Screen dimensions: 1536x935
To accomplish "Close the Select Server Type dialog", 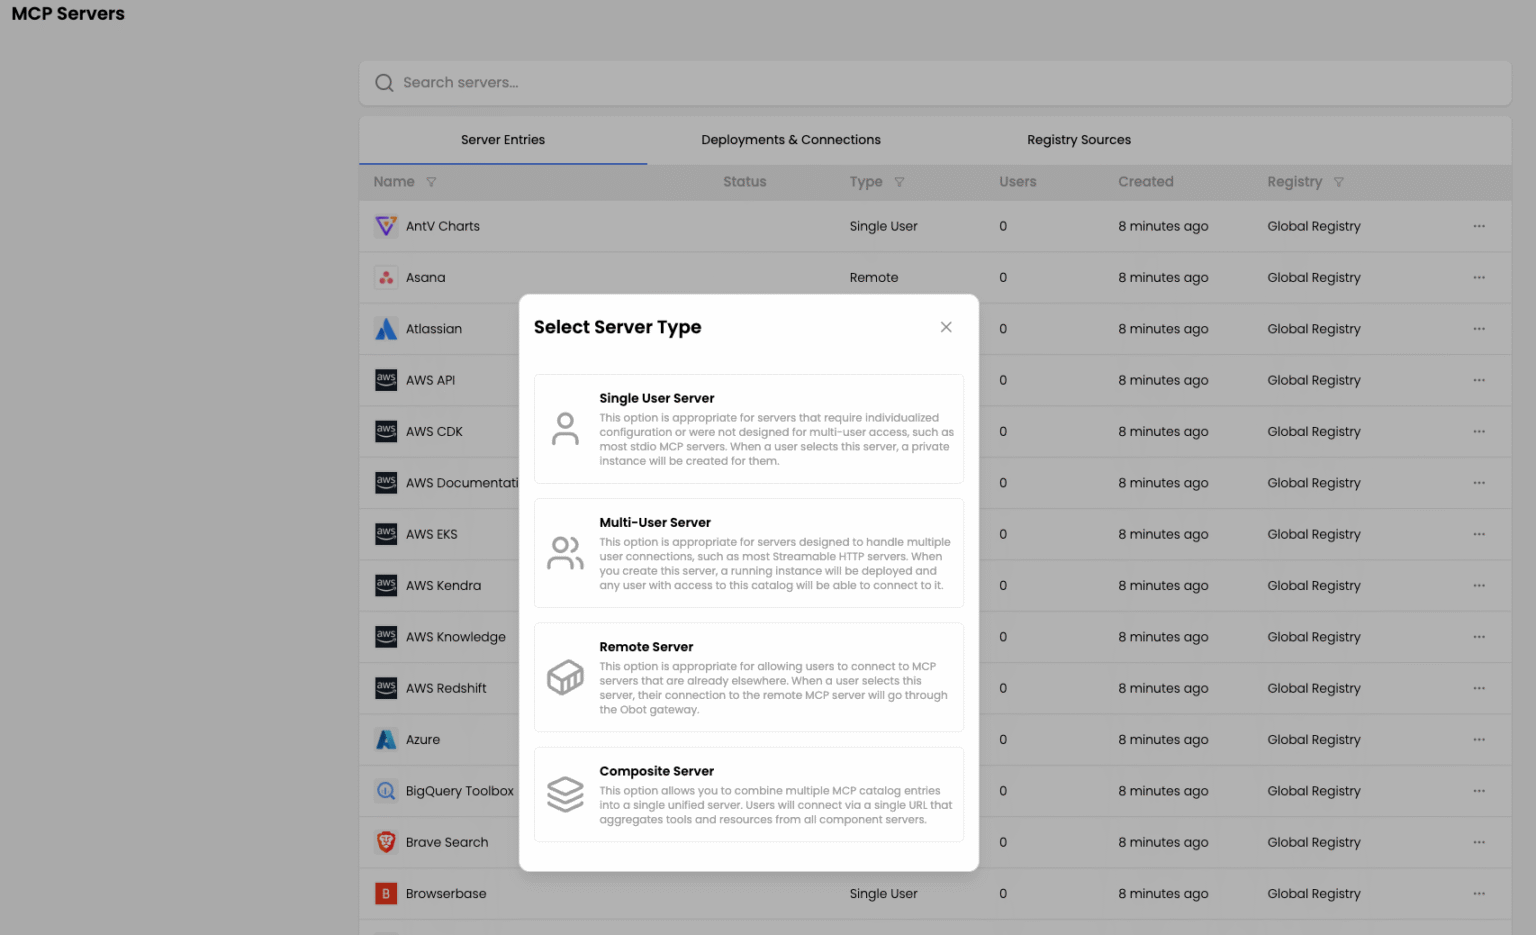I will [946, 327].
